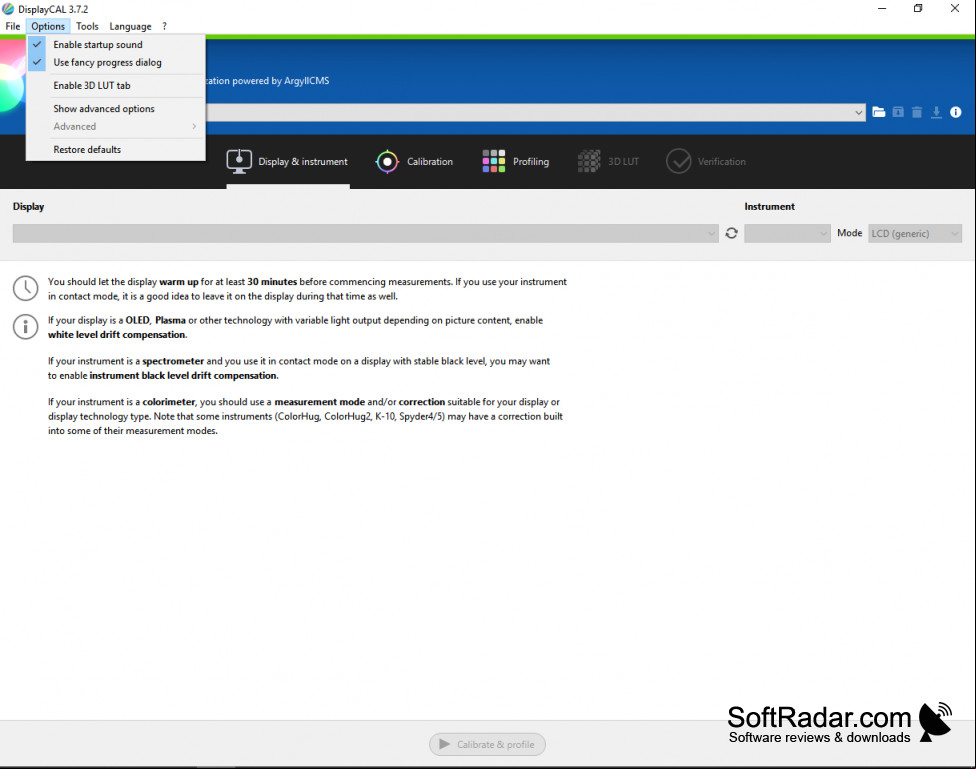Click the refresh displays and instruments icon
976x769 pixels.
point(731,233)
